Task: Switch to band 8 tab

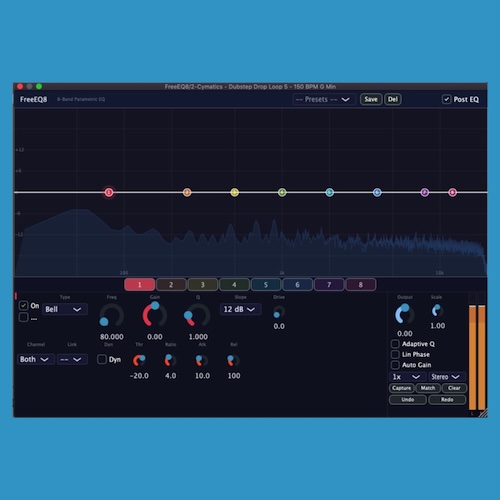Action: point(361,285)
